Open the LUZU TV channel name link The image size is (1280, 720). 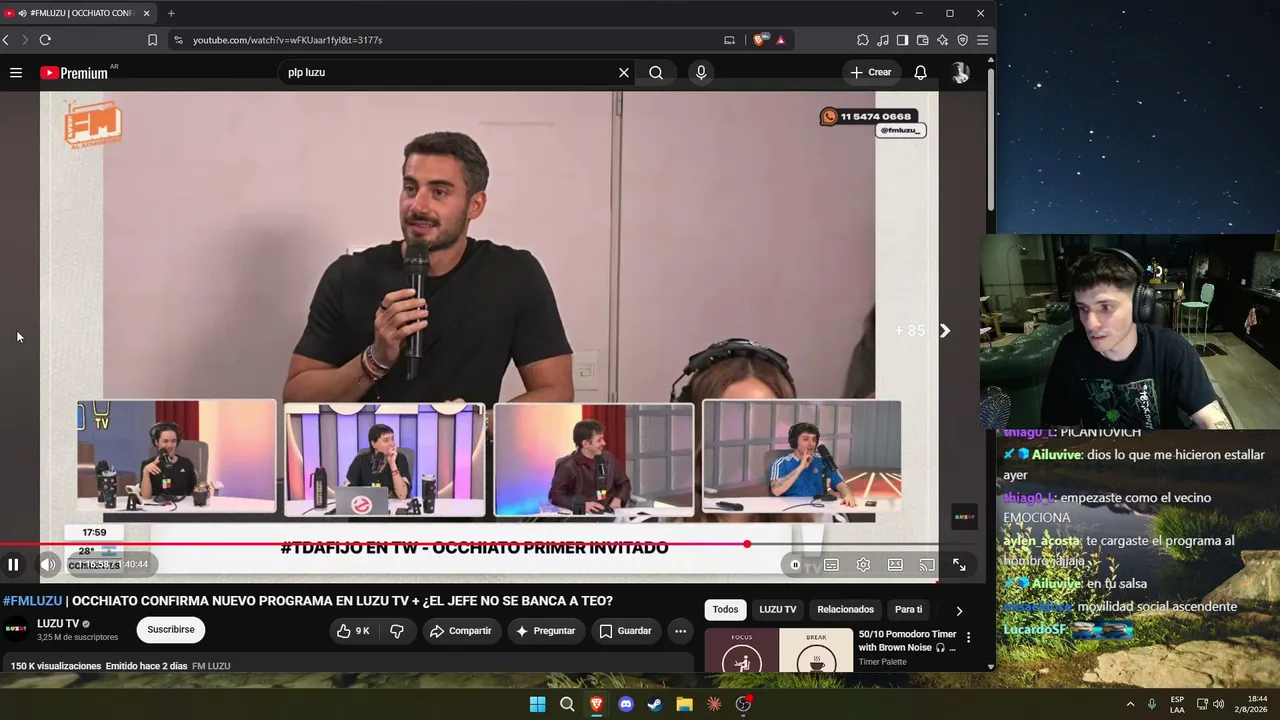point(58,624)
